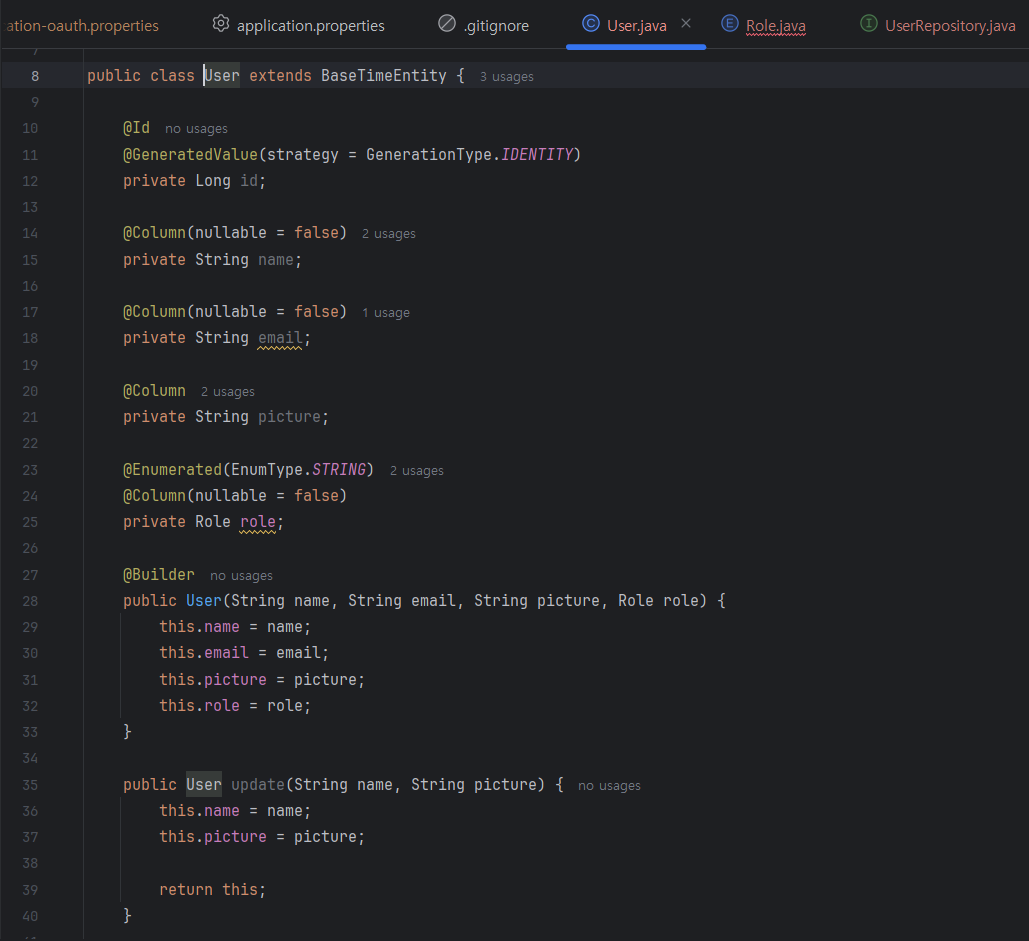Open the 2 usages hint next to bare @Column
Image resolution: width=1029 pixels, height=941 pixels.
(x=228, y=392)
